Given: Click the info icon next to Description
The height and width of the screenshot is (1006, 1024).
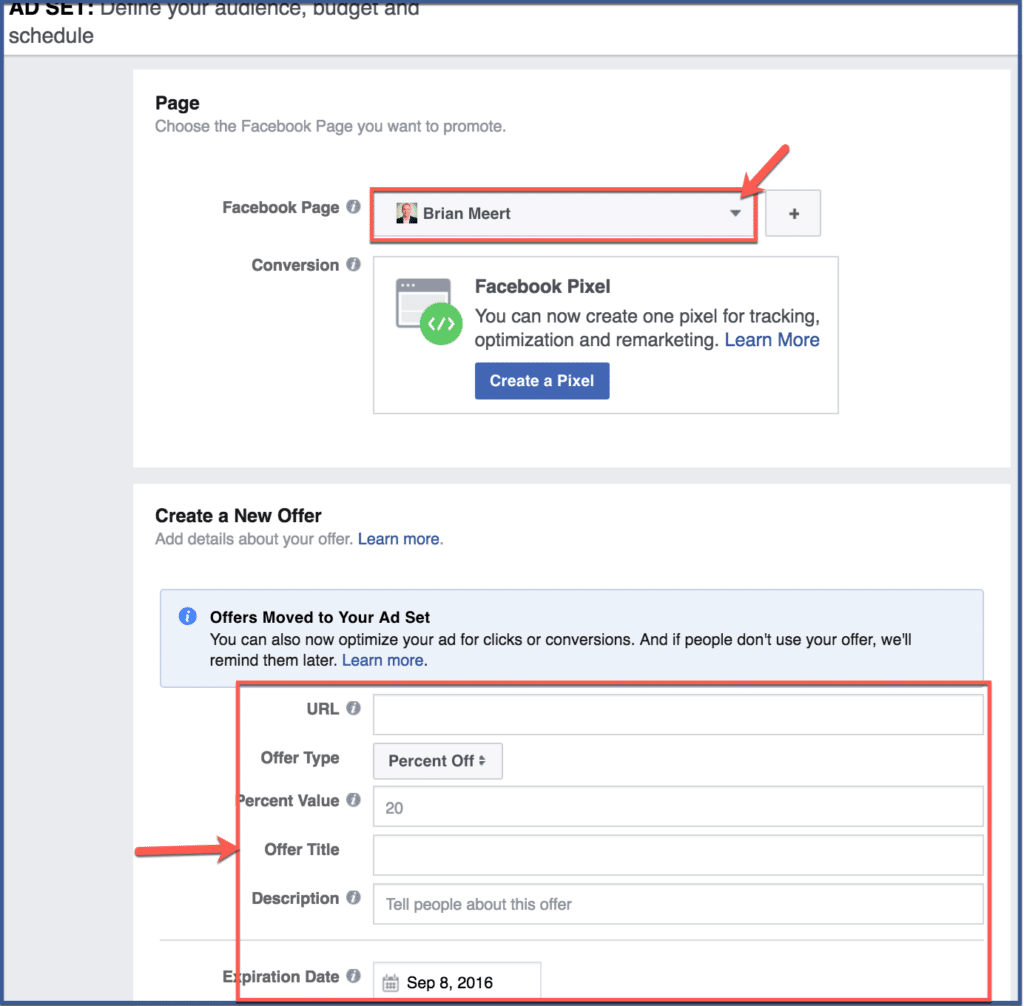Looking at the screenshot, I should coord(353,898).
